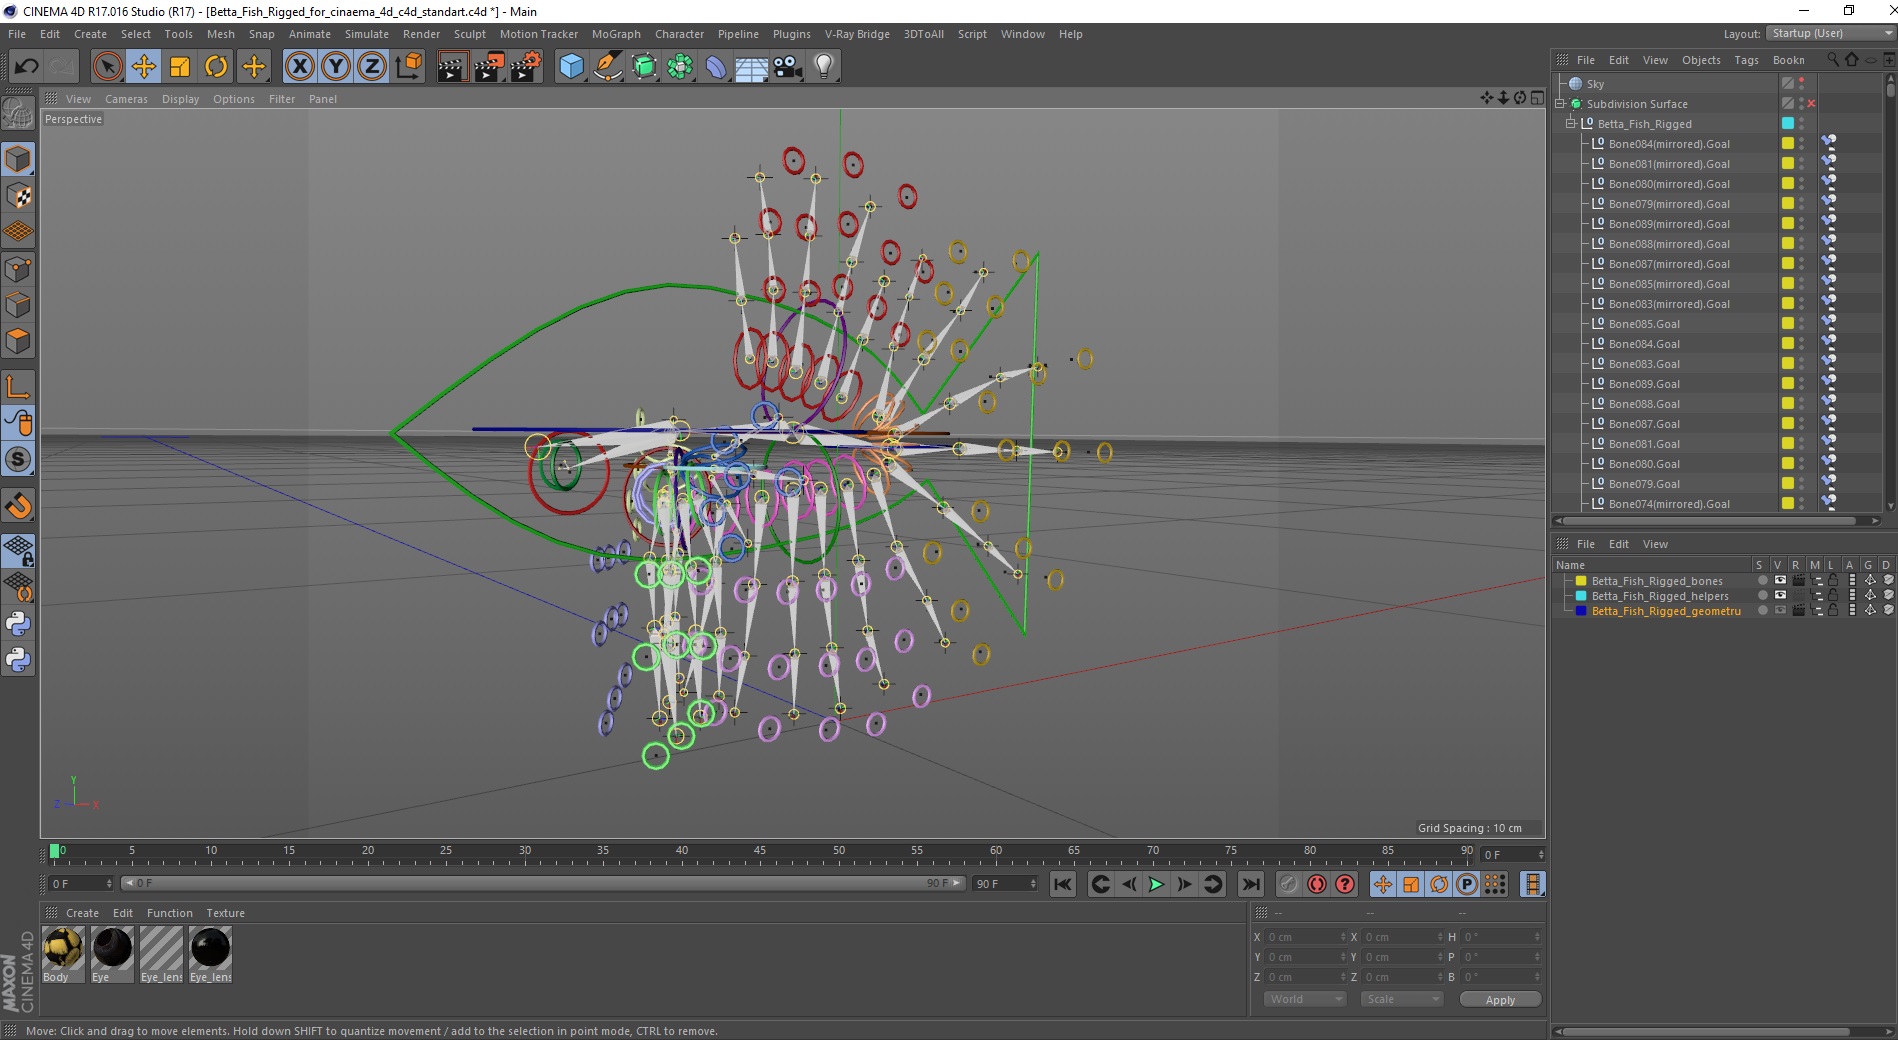Open the Bend deformer icon
The height and width of the screenshot is (1040, 1898).
(x=716, y=67)
